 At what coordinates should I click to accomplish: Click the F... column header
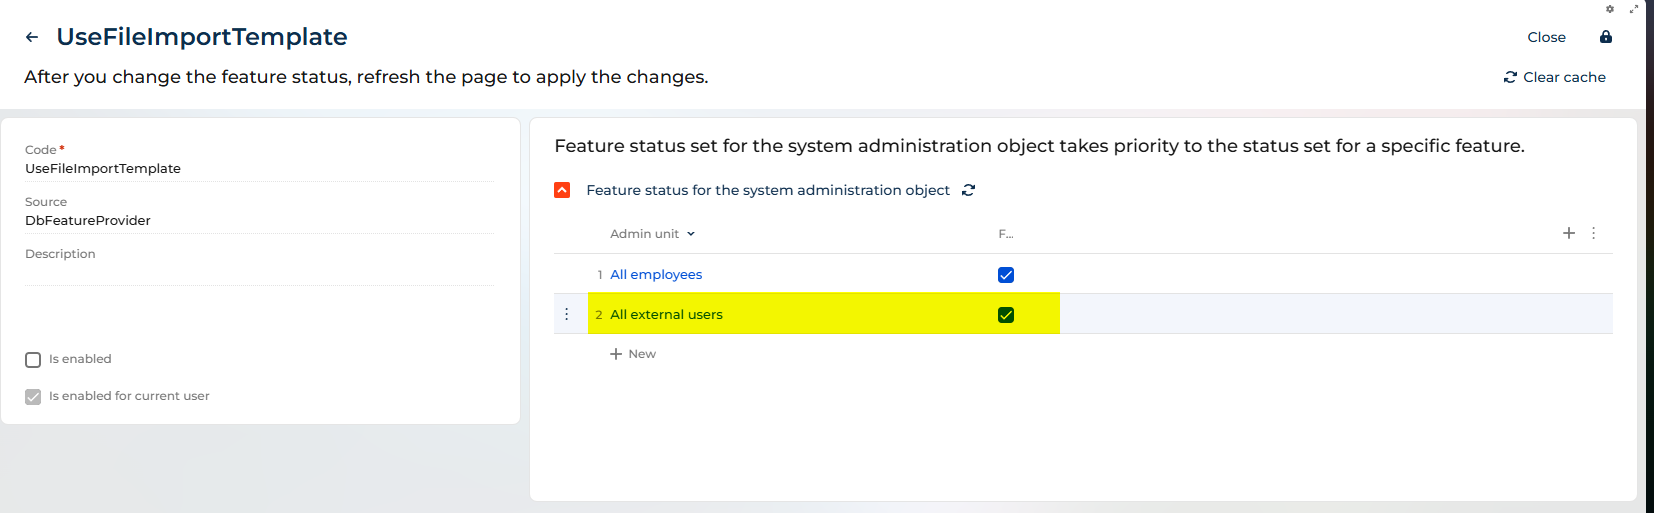pyautogui.click(x=1005, y=234)
